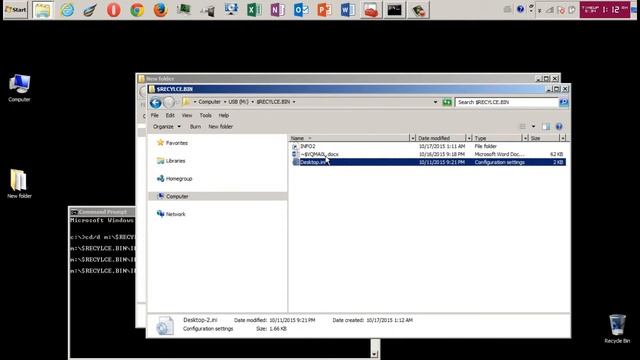
Task: Select Favorites in navigation pane
Action: click(172, 143)
